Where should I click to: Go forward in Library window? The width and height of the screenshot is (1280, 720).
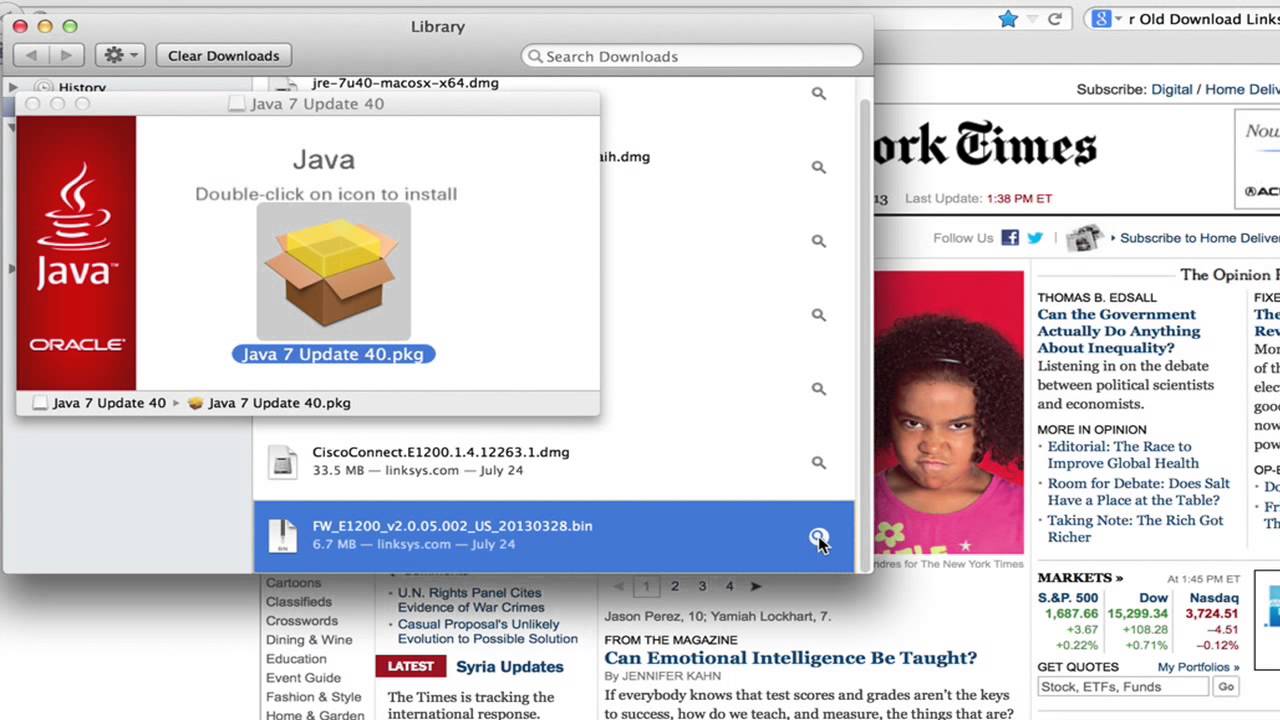click(66, 55)
